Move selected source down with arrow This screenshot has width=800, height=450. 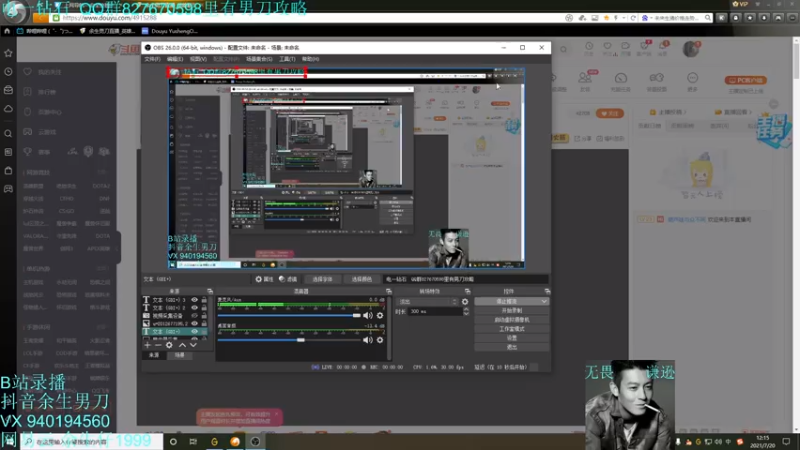[x=193, y=345]
